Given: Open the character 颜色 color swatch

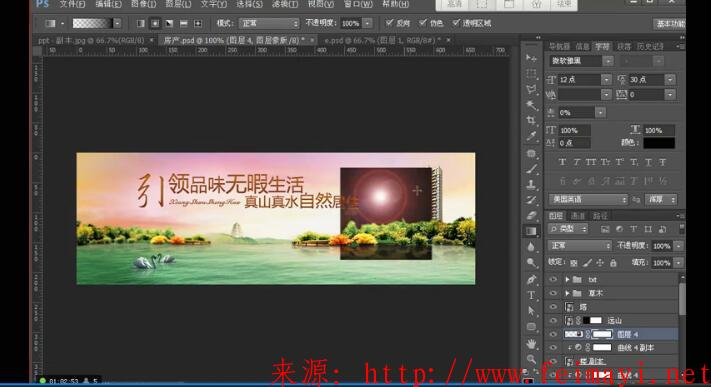Looking at the screenshot, I should point(659,143).
